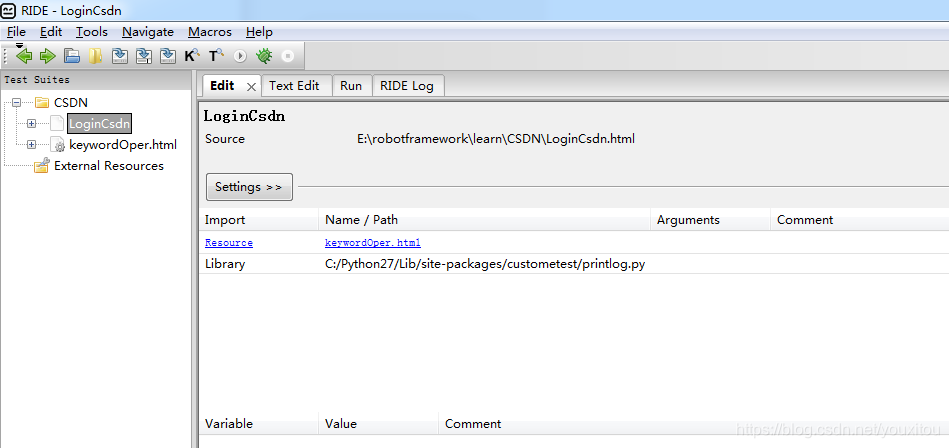Run tests in debug mode with bug icon

point(264,56)
